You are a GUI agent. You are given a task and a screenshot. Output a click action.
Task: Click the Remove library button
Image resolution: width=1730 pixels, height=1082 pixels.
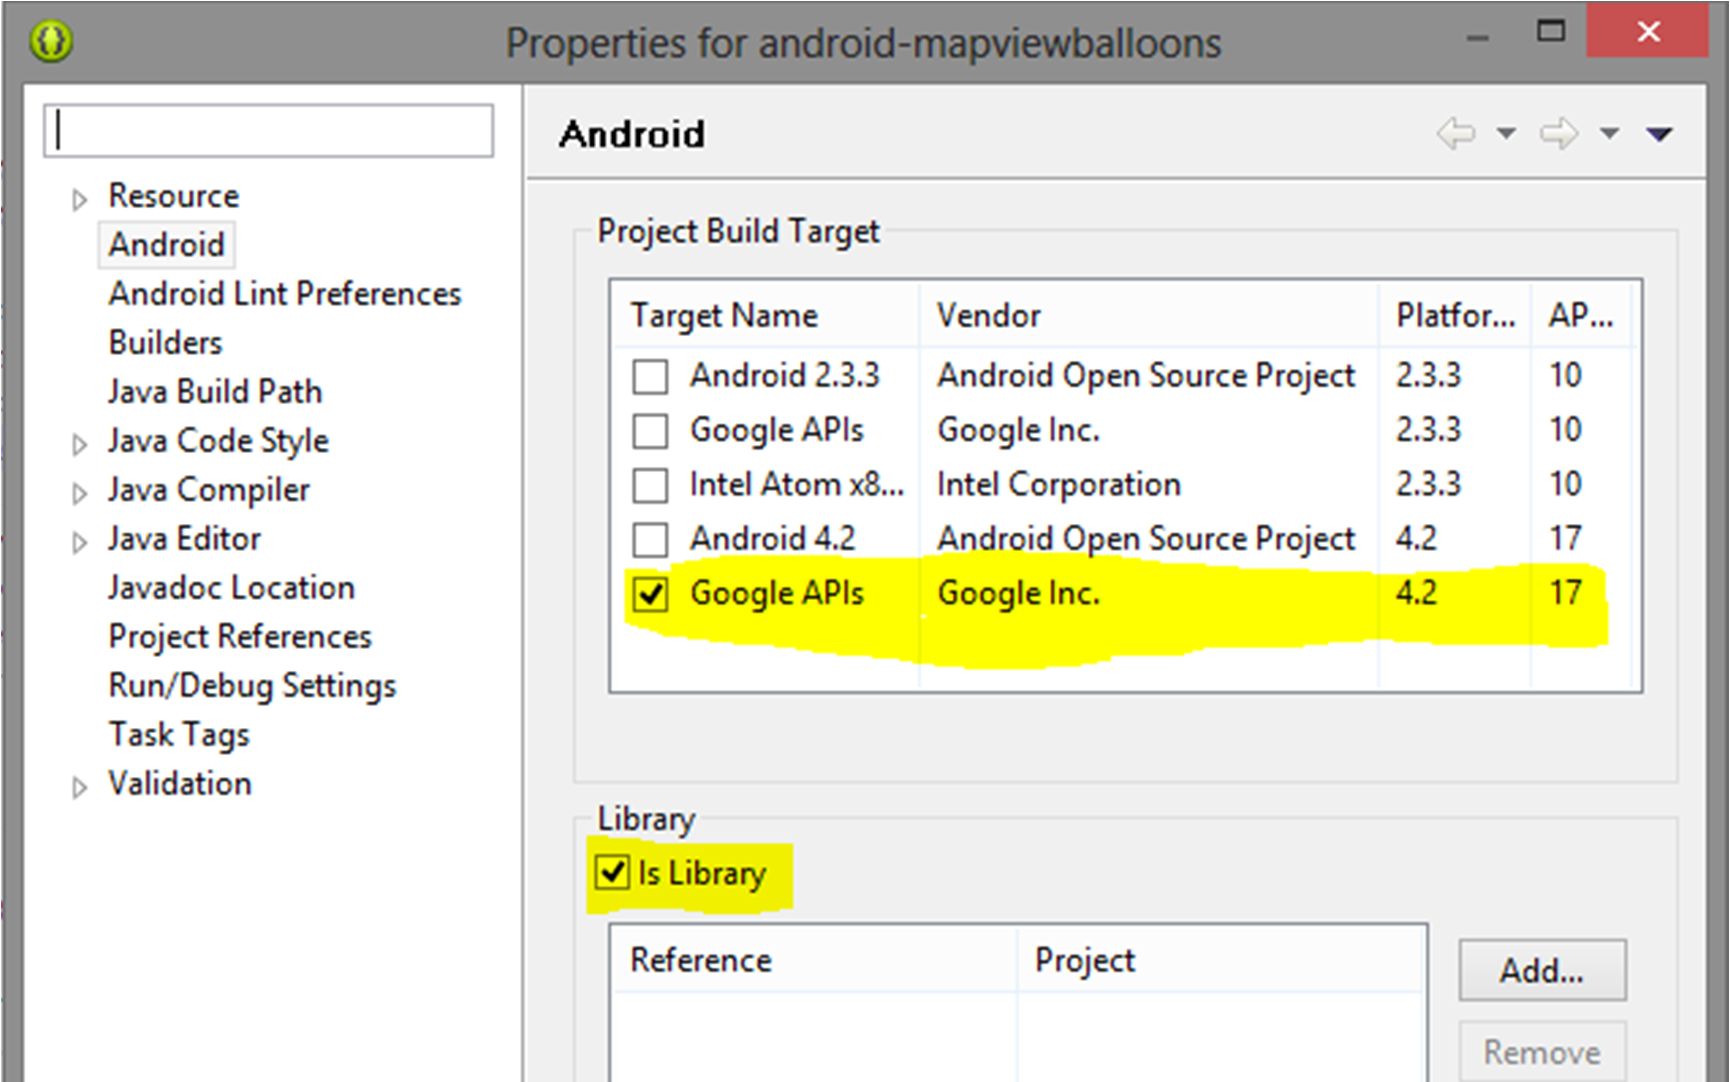(1542, 1052)
